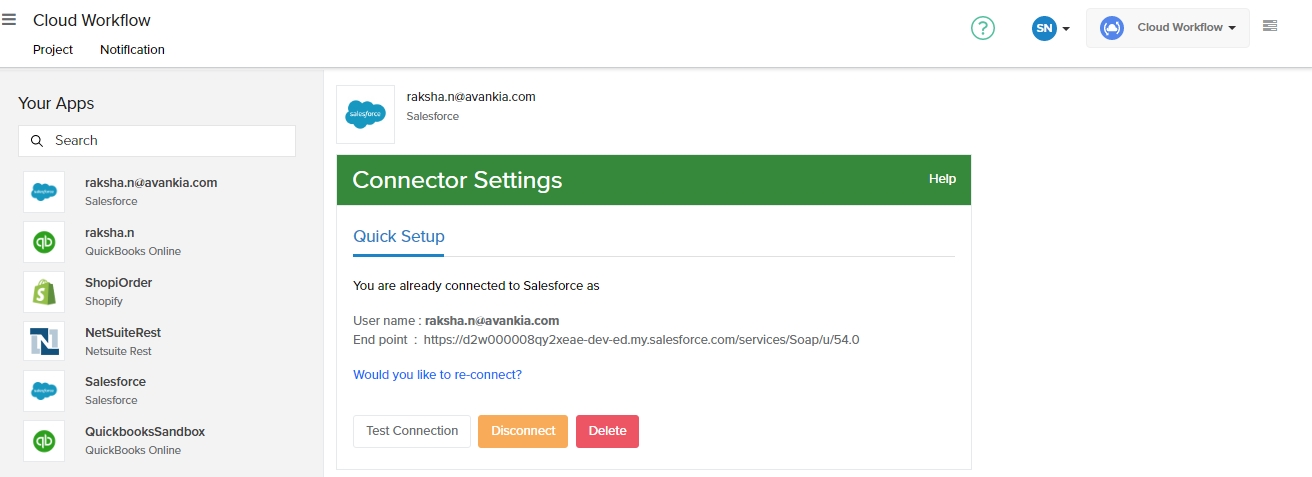This screenshot has height=477, width=1312.
Task: Open the ShopiOrder Shopify app icon
Action: (x=44, y=292)
